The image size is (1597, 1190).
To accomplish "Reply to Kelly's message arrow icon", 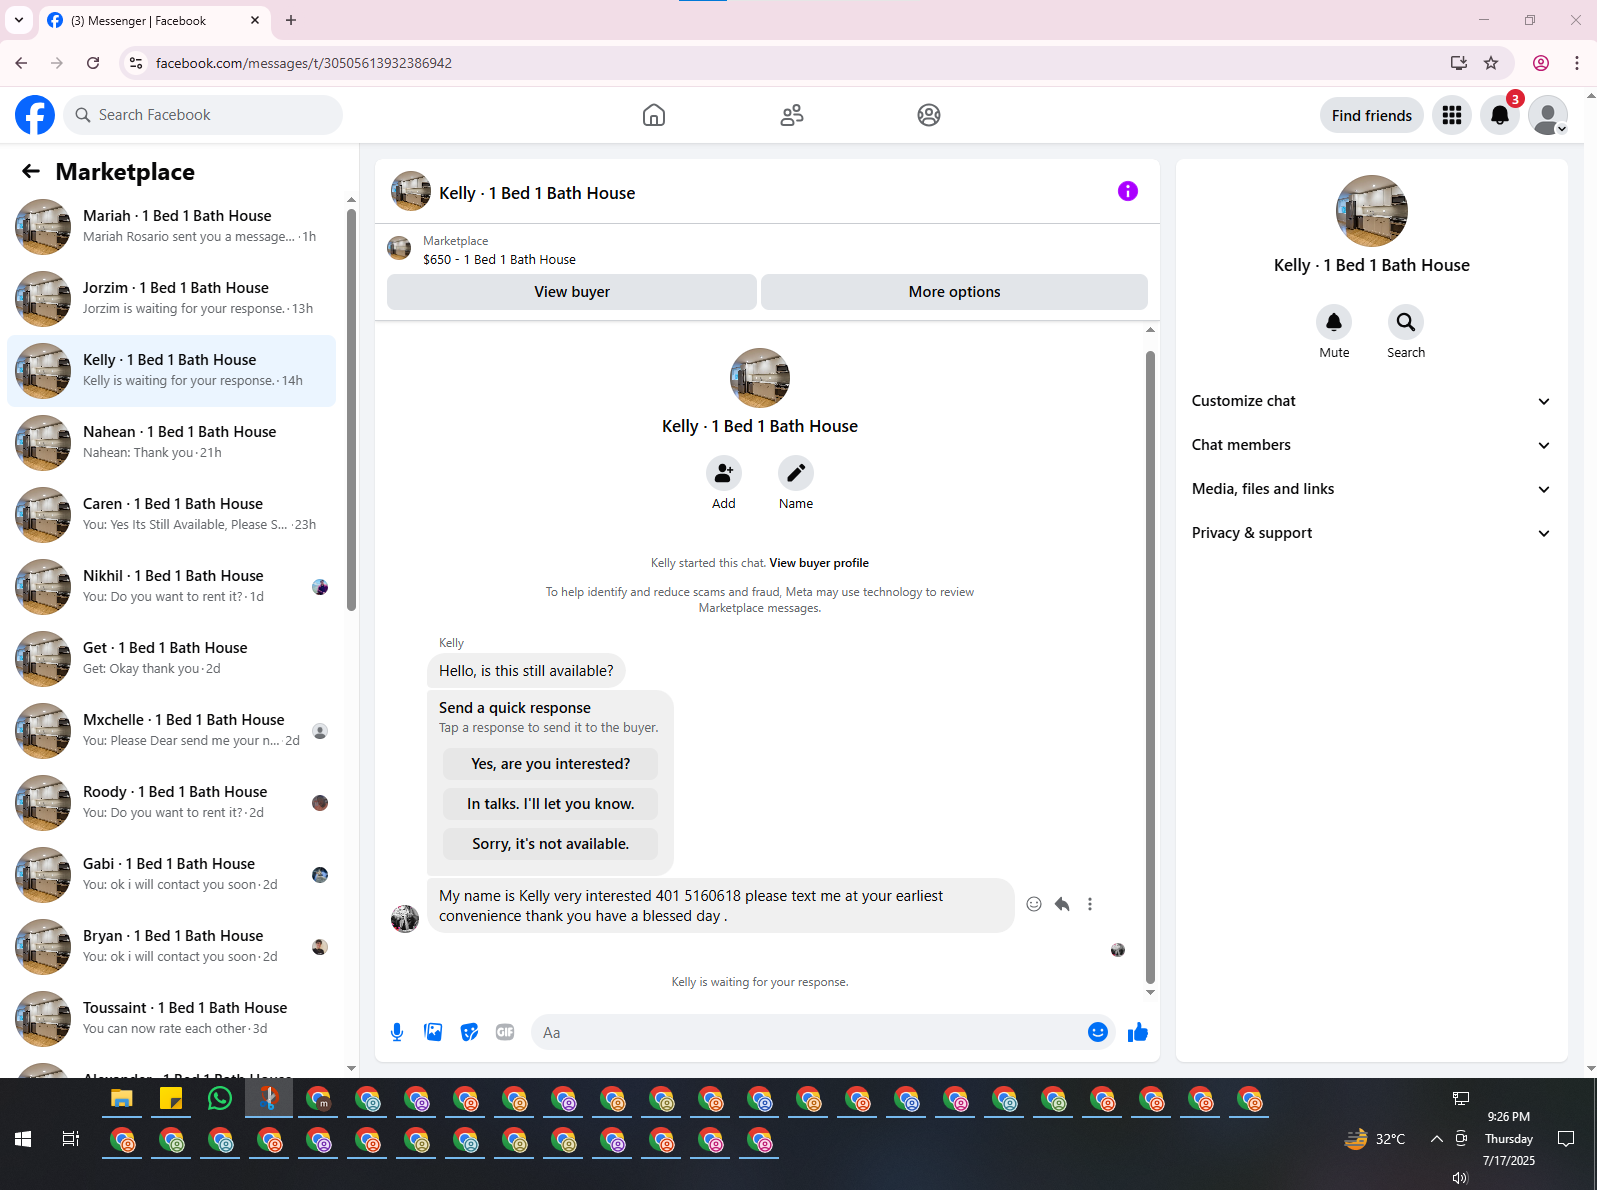I will (1062, 904).
